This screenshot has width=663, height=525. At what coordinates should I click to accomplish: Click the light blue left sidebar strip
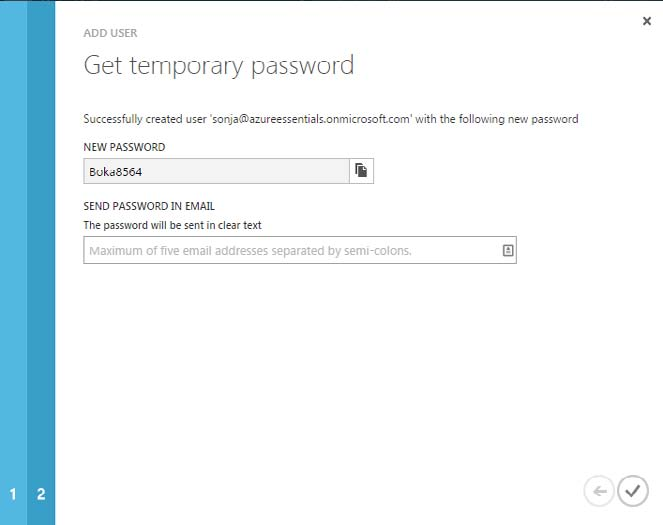click(x=13, y=250)
